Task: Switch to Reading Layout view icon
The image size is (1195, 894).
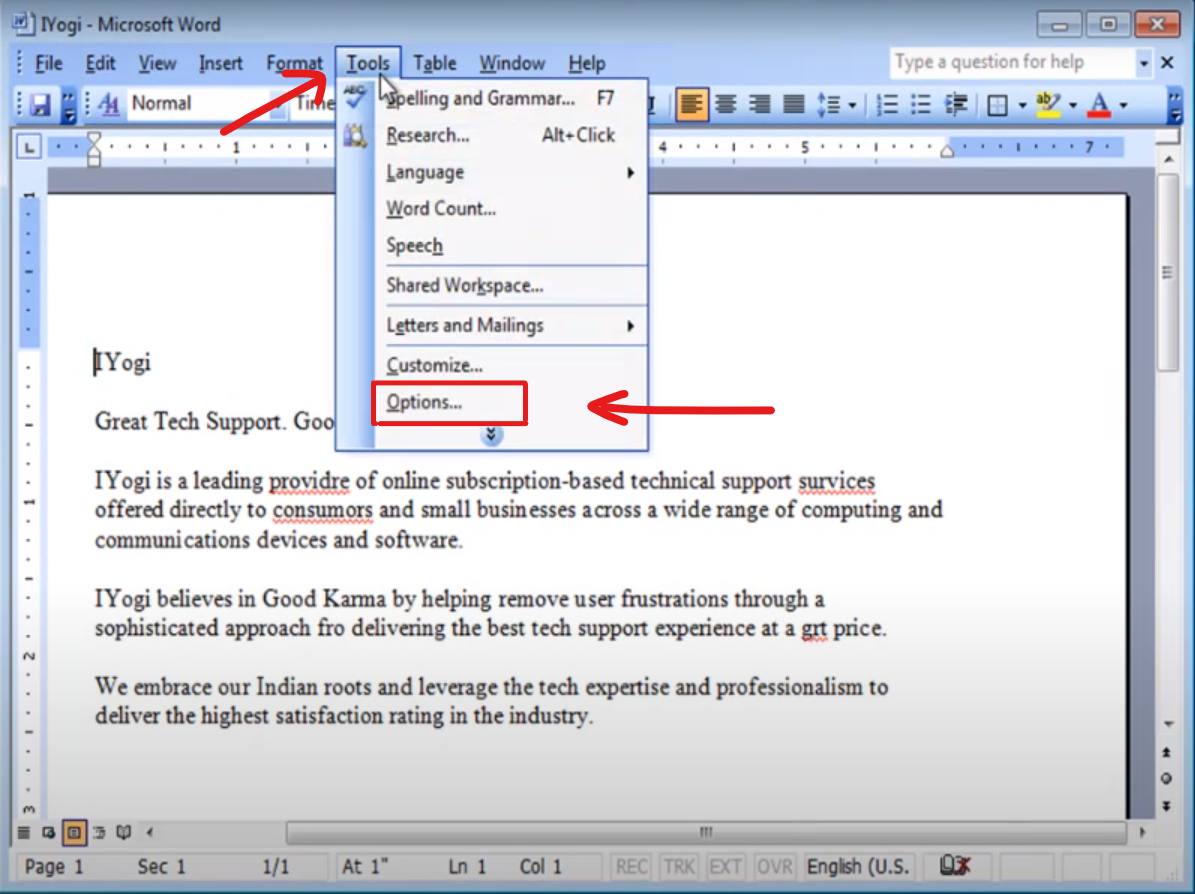Action: 123,832
